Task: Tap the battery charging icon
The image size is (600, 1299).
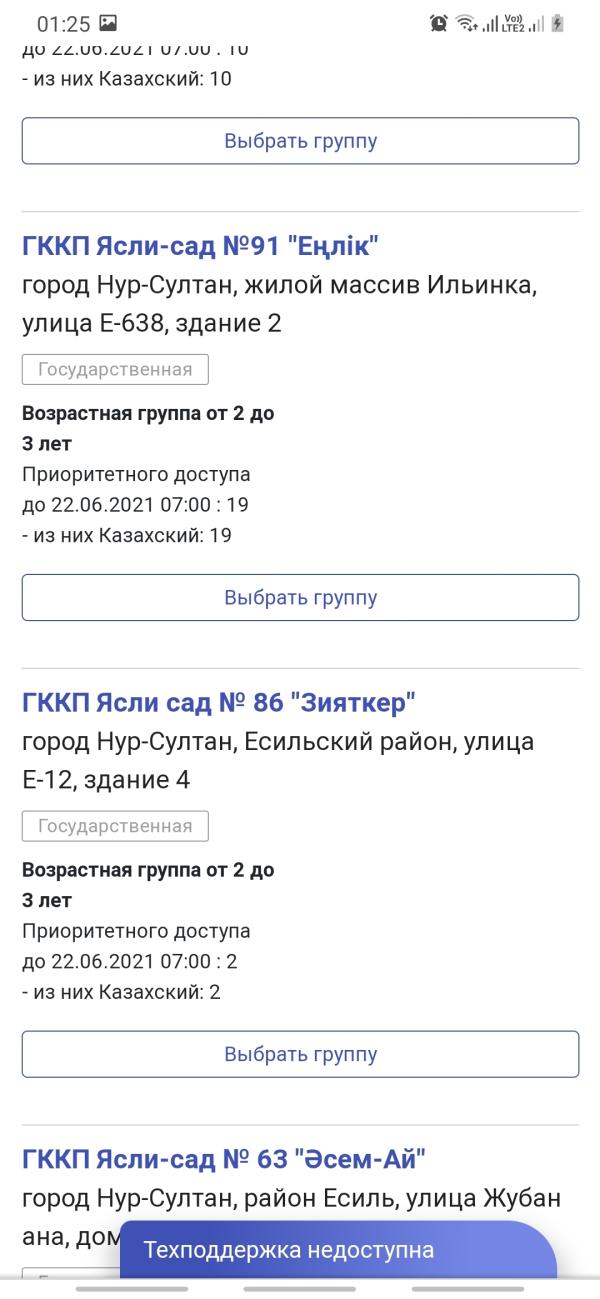Action: [x=558, y=23]
